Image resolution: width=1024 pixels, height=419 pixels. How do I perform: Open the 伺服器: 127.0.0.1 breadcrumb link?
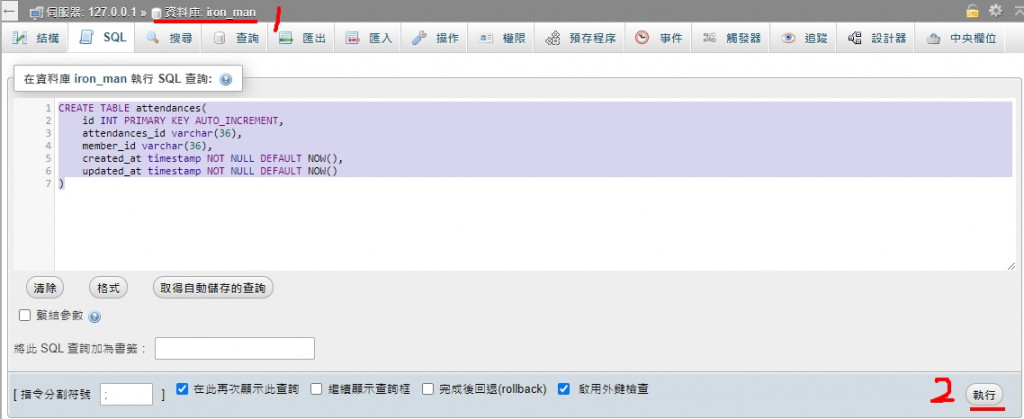point(89,12)
